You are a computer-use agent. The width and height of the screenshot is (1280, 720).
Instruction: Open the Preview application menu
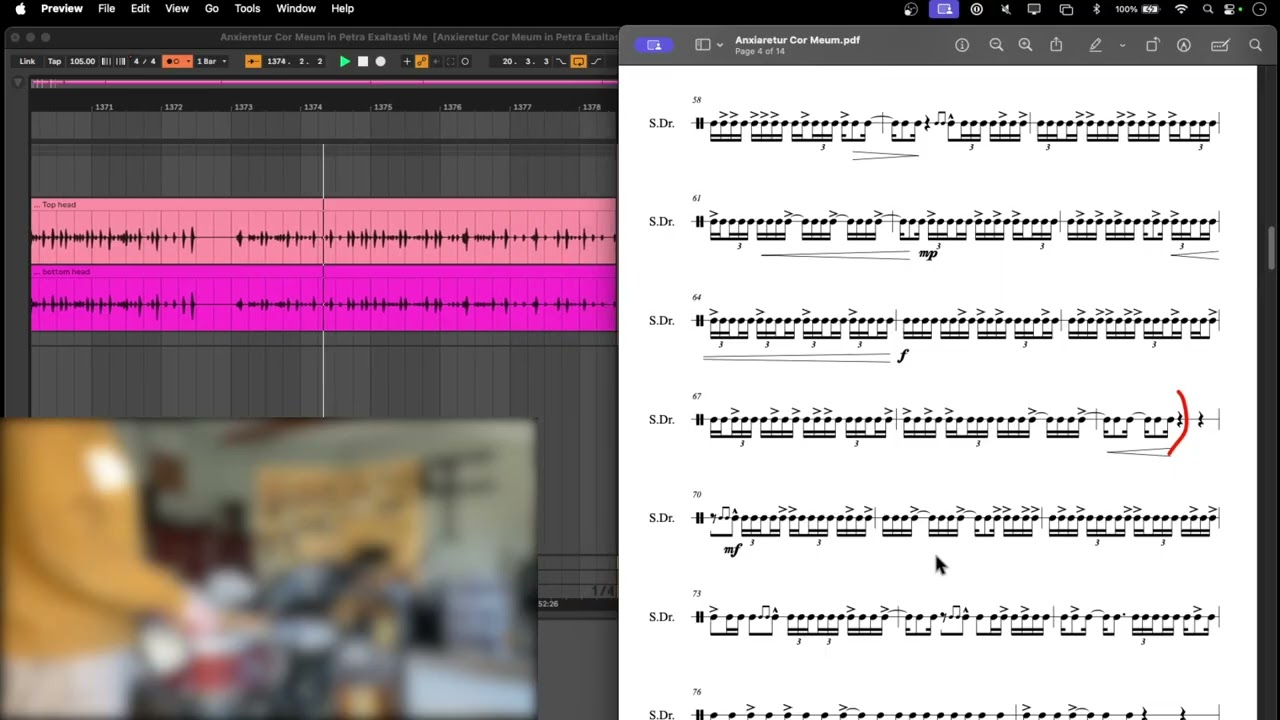click(62, 9)
